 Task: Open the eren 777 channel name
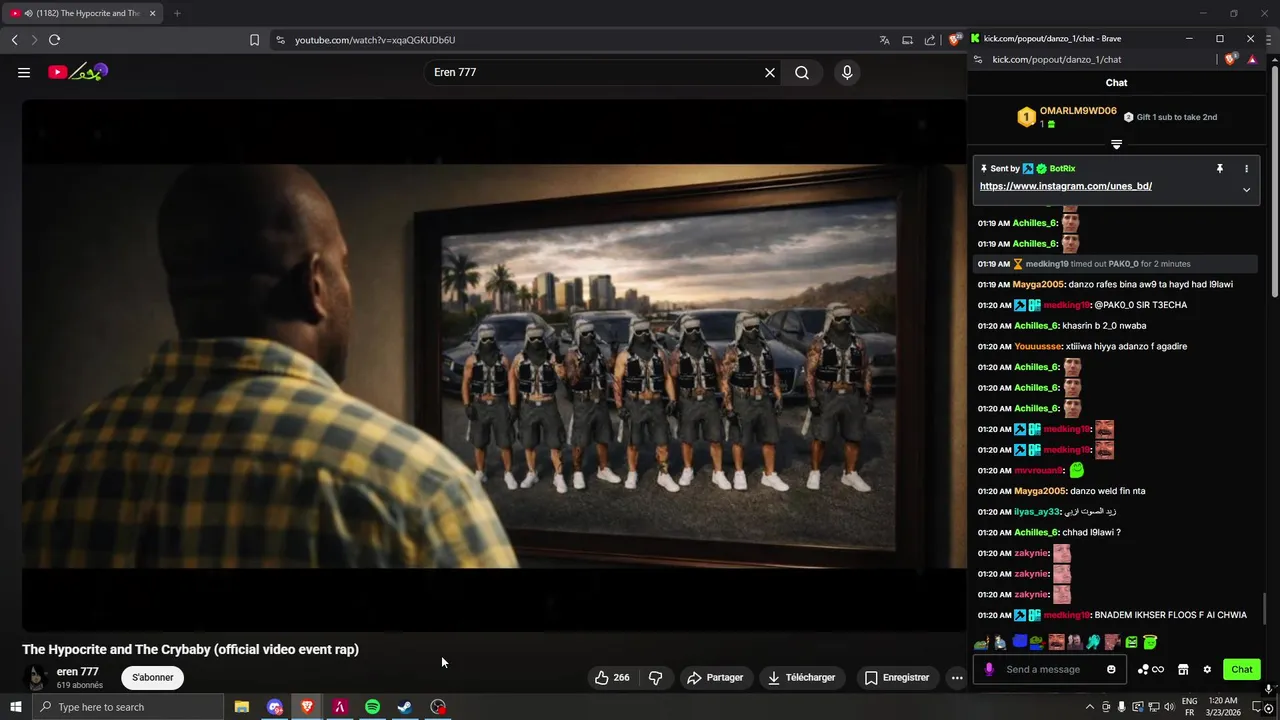point(78,671)
